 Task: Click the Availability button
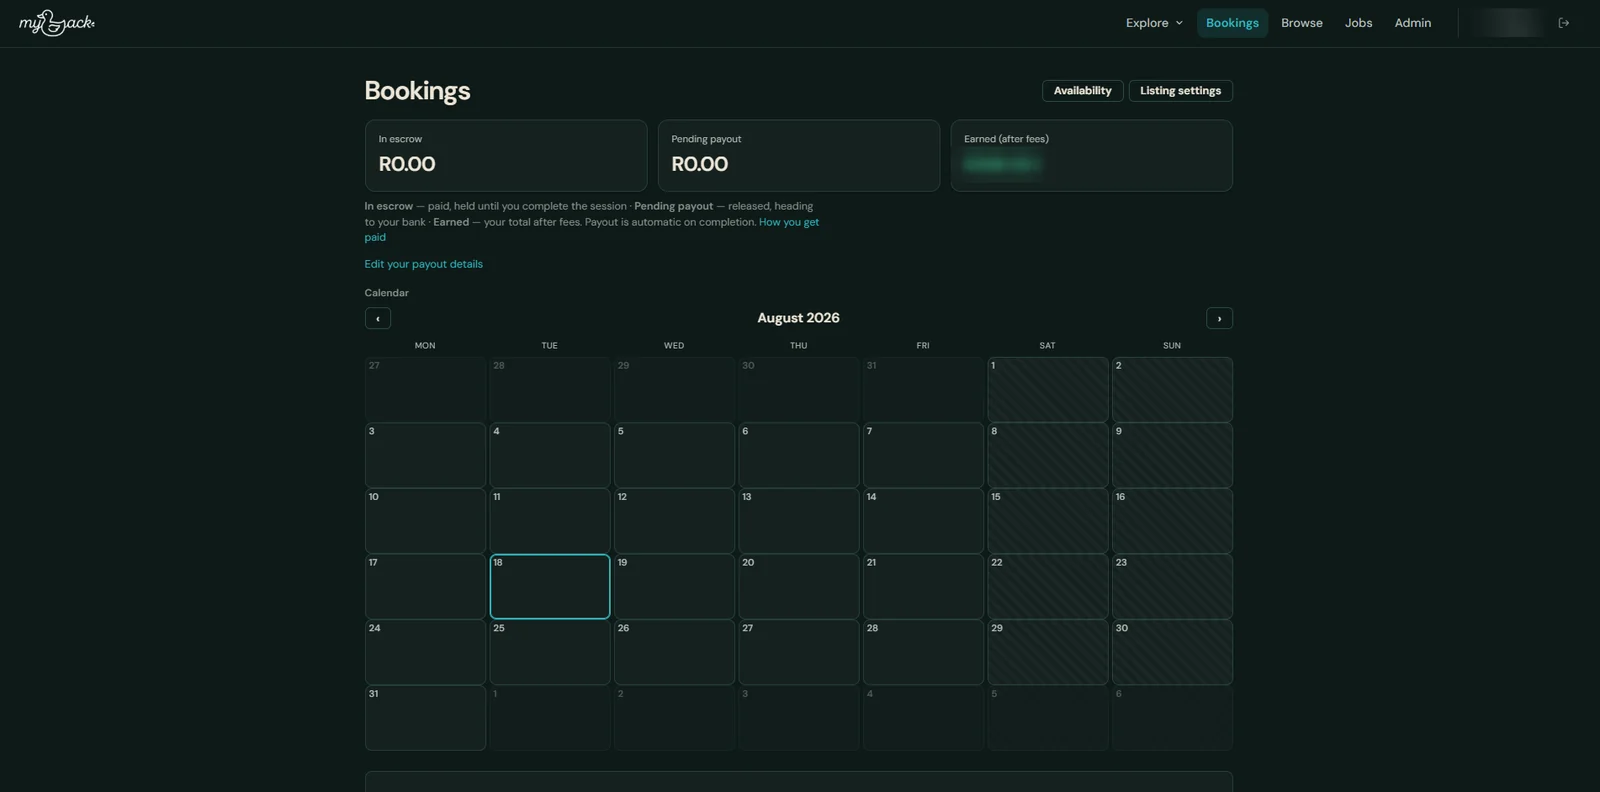[1082, 91]
